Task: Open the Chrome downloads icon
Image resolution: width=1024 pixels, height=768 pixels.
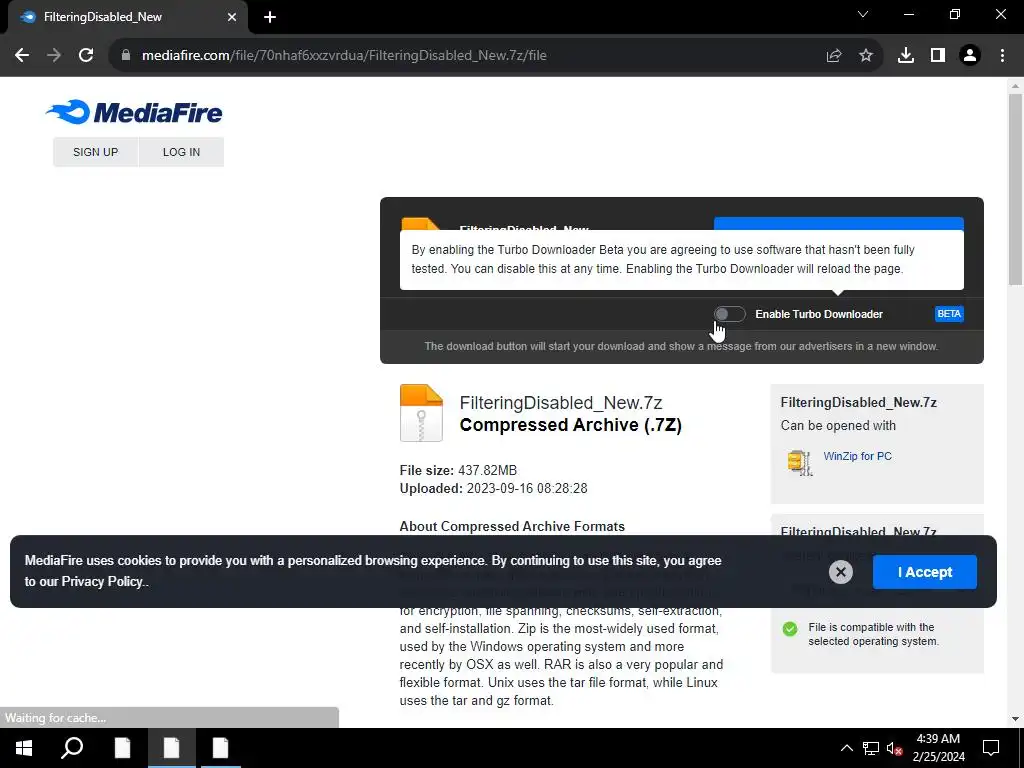Action: pos(906,56)
